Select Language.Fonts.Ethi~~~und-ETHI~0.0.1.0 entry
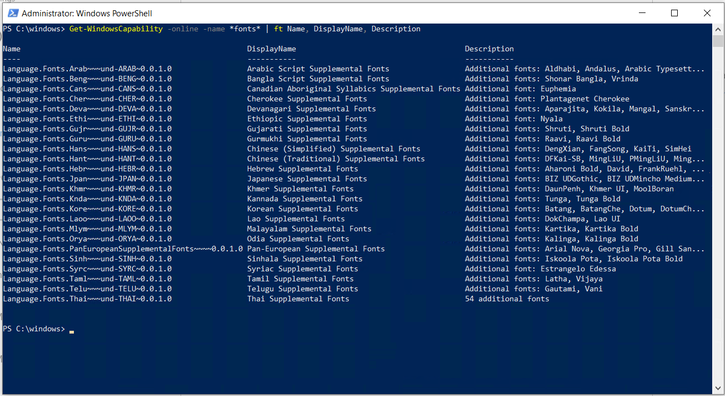Image resolution: width=725 pixels, height=396 pixels. click(x=87, y=119)
